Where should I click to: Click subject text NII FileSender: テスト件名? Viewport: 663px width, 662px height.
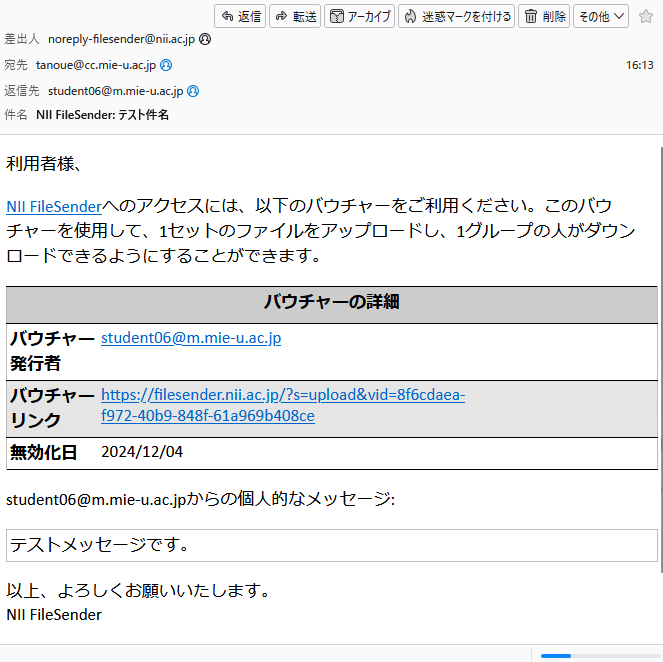click(x=102, y=115)
